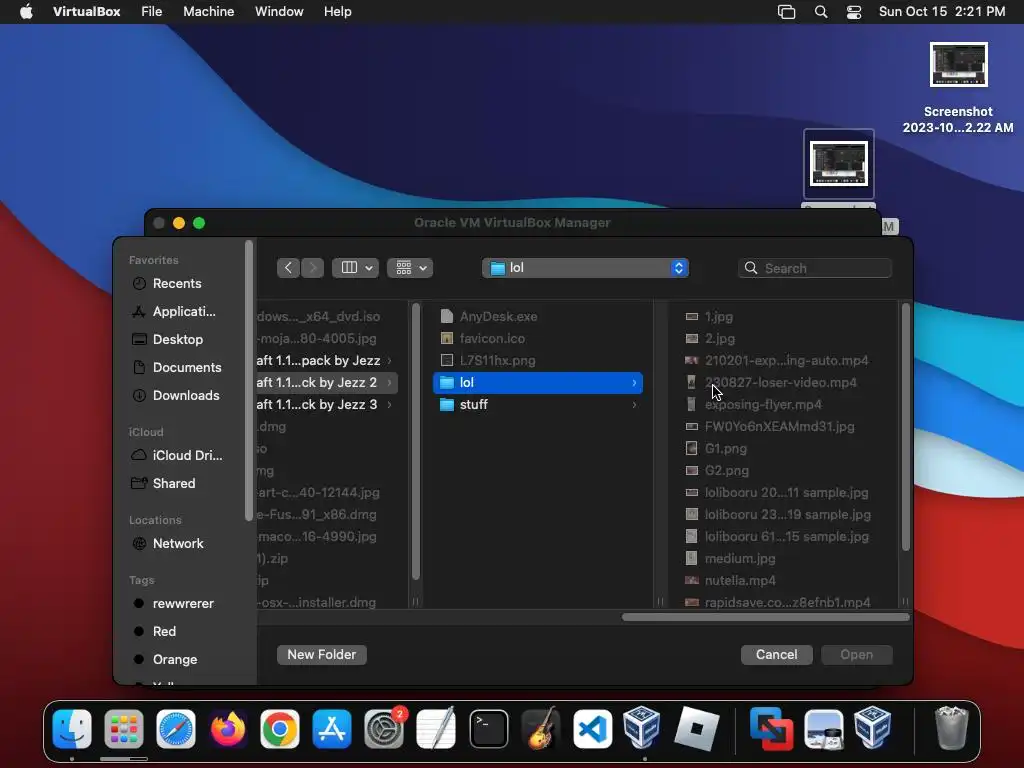Select Desktop in the sidebar
Viewport: 1024px width, 768px height.
point(178,340)
